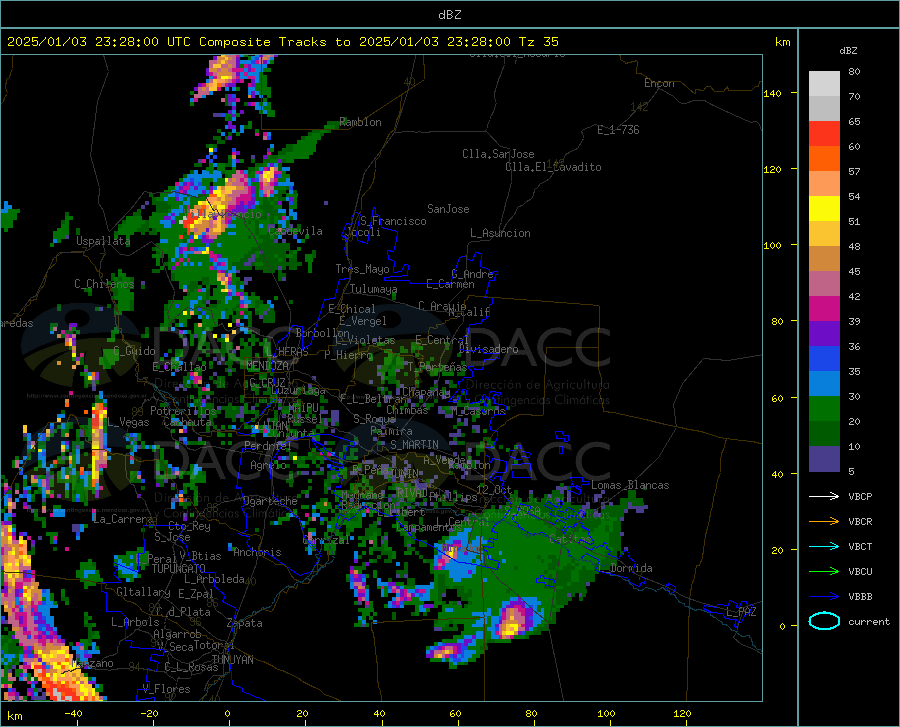Pick the dark green 10-20 dBZ swatch
Image resolution: width=900 pixels, height=727 pixels.
824,434
